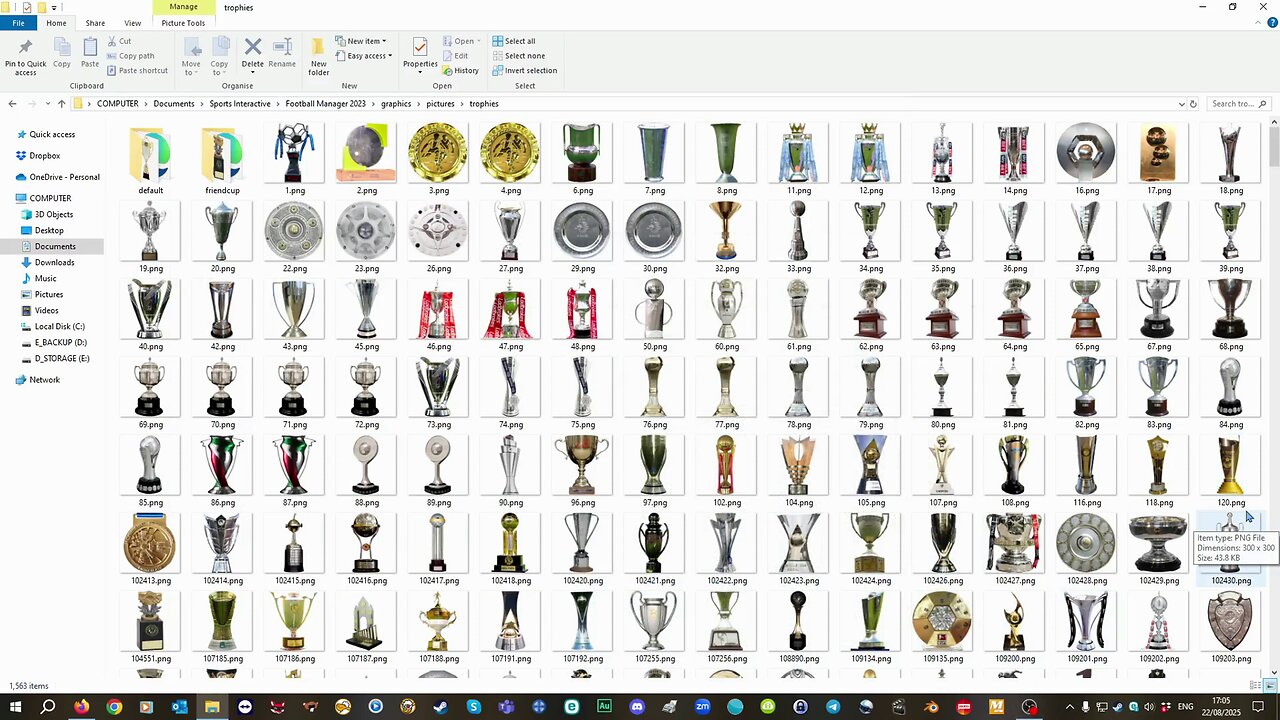Expand the address bar history dropdown

(x=1181, y=104)
